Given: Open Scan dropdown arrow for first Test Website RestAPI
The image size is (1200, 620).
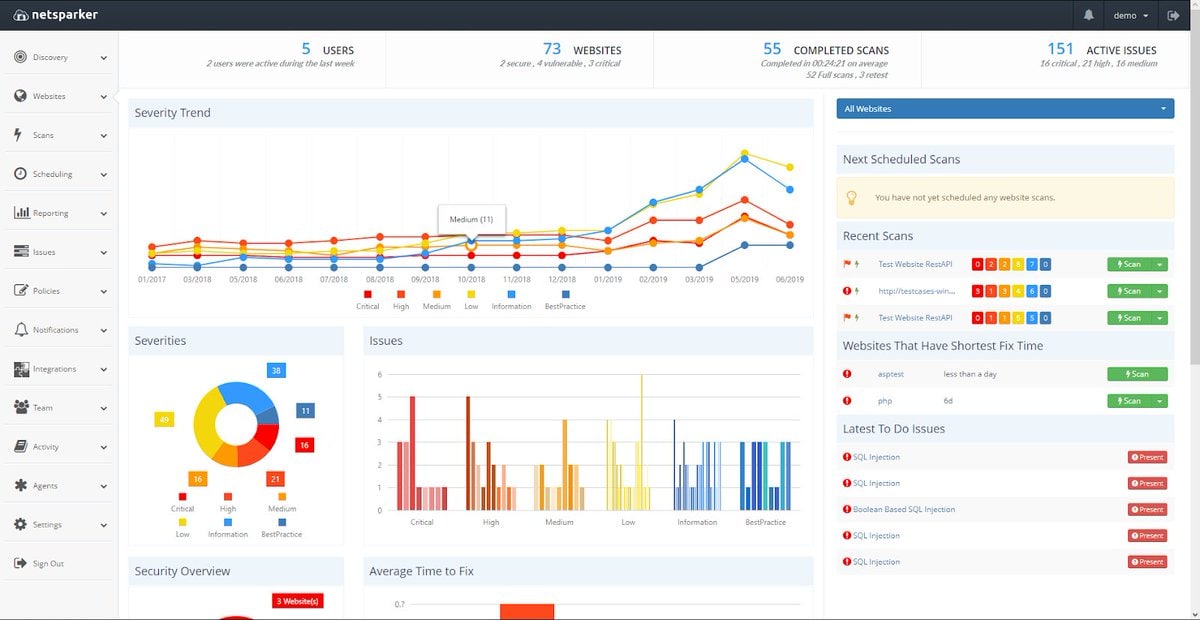Looking at the screenshot, I should click(x=1159, y=264).
